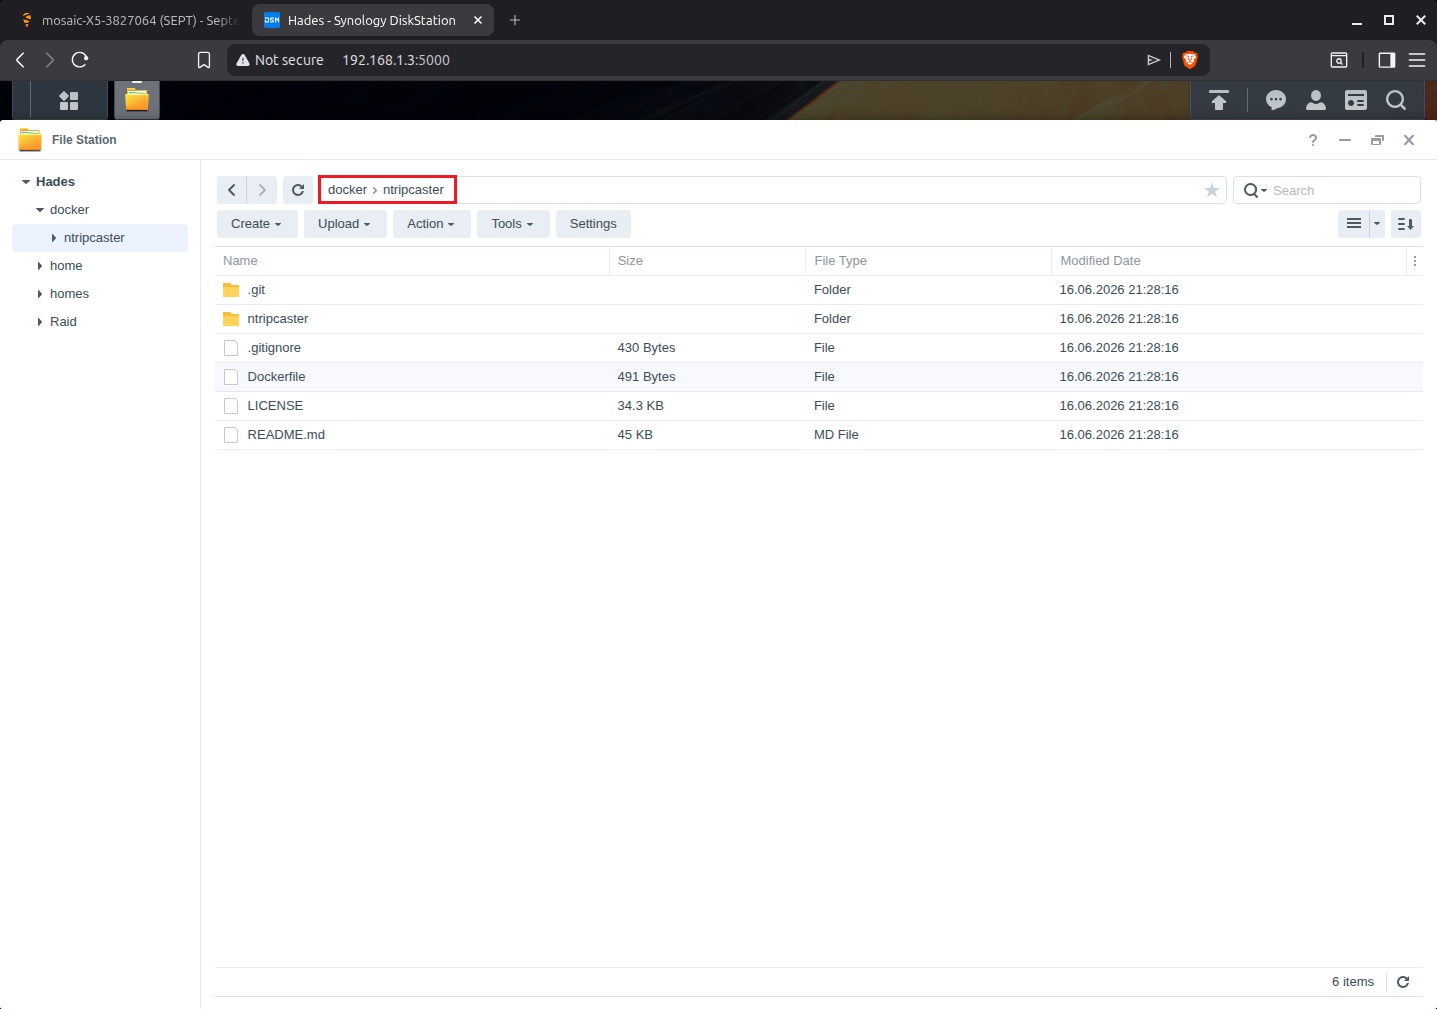
Task: Expand the home tree folder
Action: [x=40, y=266]
